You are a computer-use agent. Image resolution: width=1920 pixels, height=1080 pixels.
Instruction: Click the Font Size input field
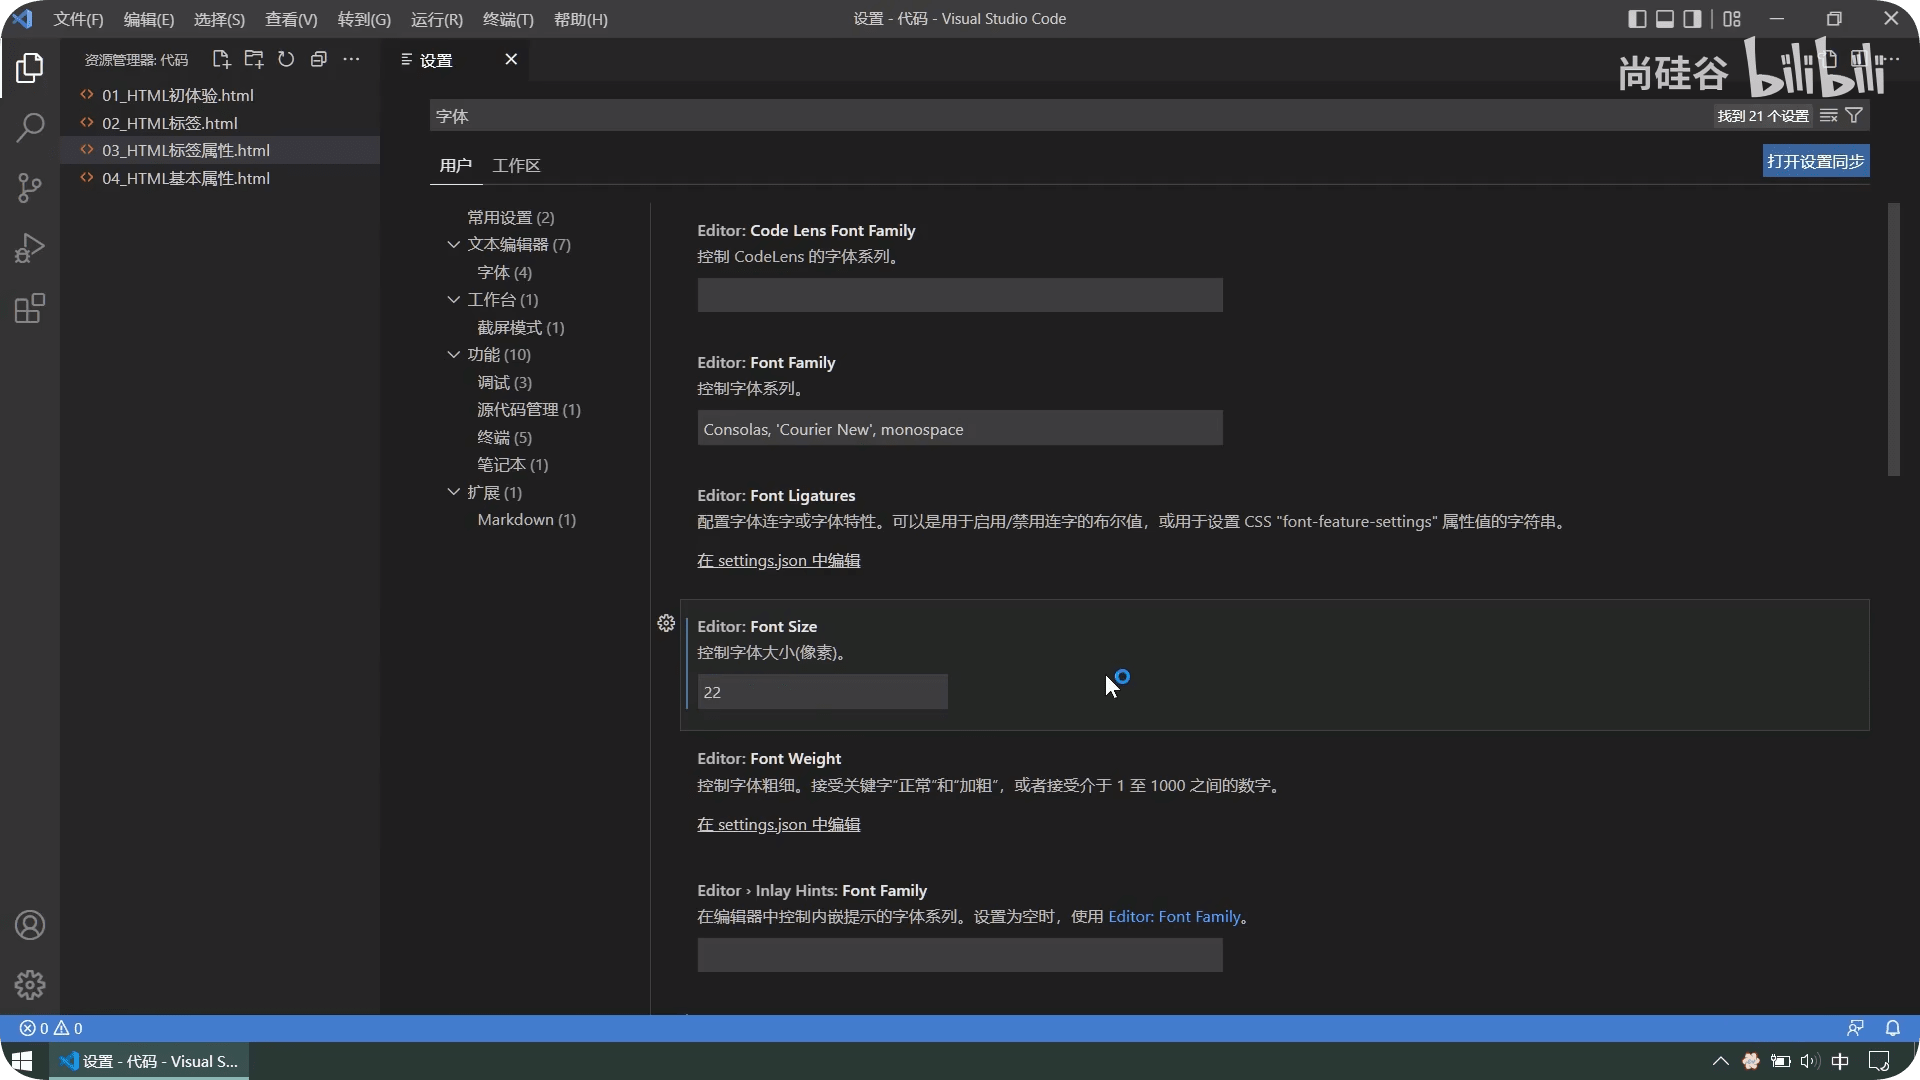point(822,692)
